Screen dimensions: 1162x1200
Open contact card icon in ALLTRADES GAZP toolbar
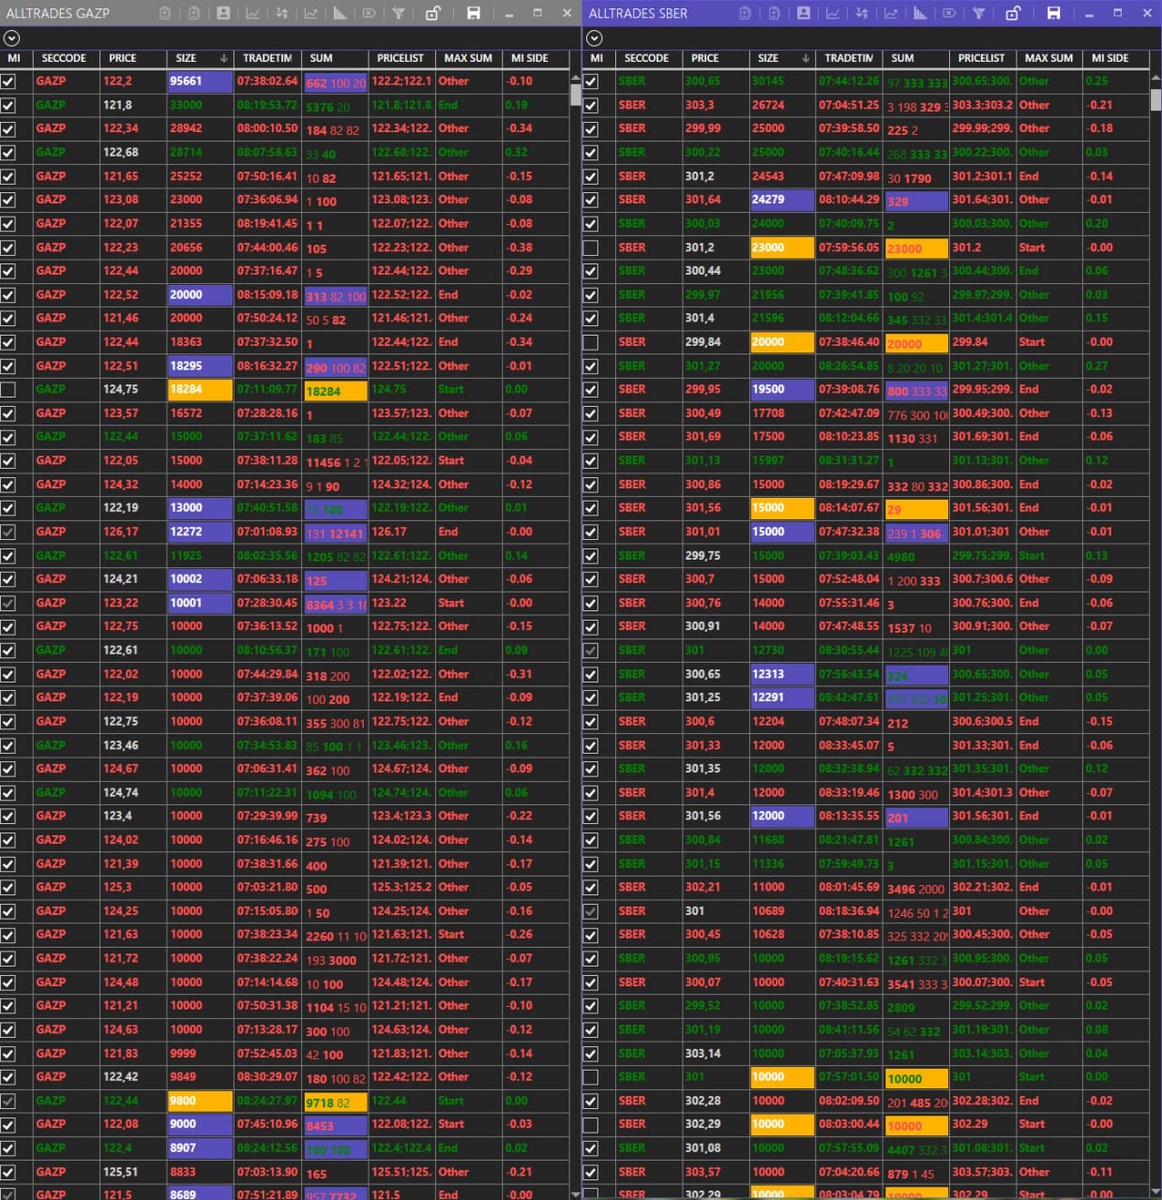click(x=223, y=13)
